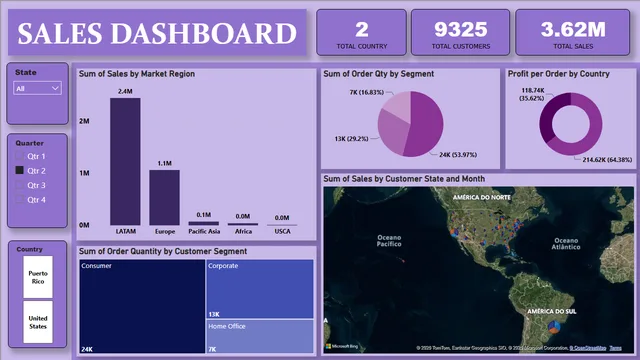This screenshot has height=360, width=640.
Task: Click "Sum of Order Quantity by Customer Segment" title
Action: [163, 251]
